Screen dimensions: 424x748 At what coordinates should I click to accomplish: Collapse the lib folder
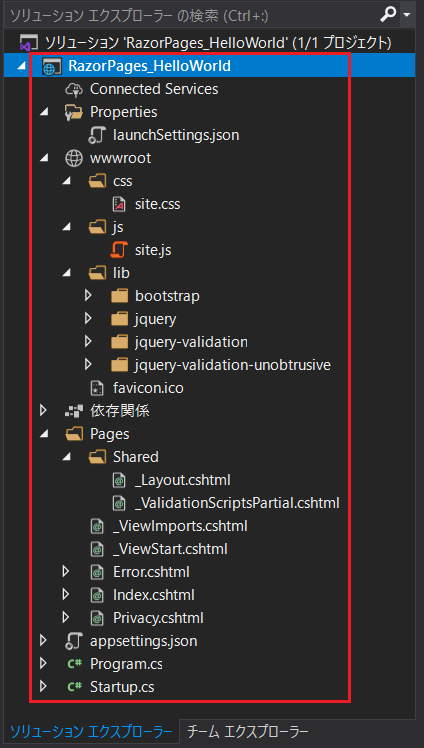coord(67,274)
